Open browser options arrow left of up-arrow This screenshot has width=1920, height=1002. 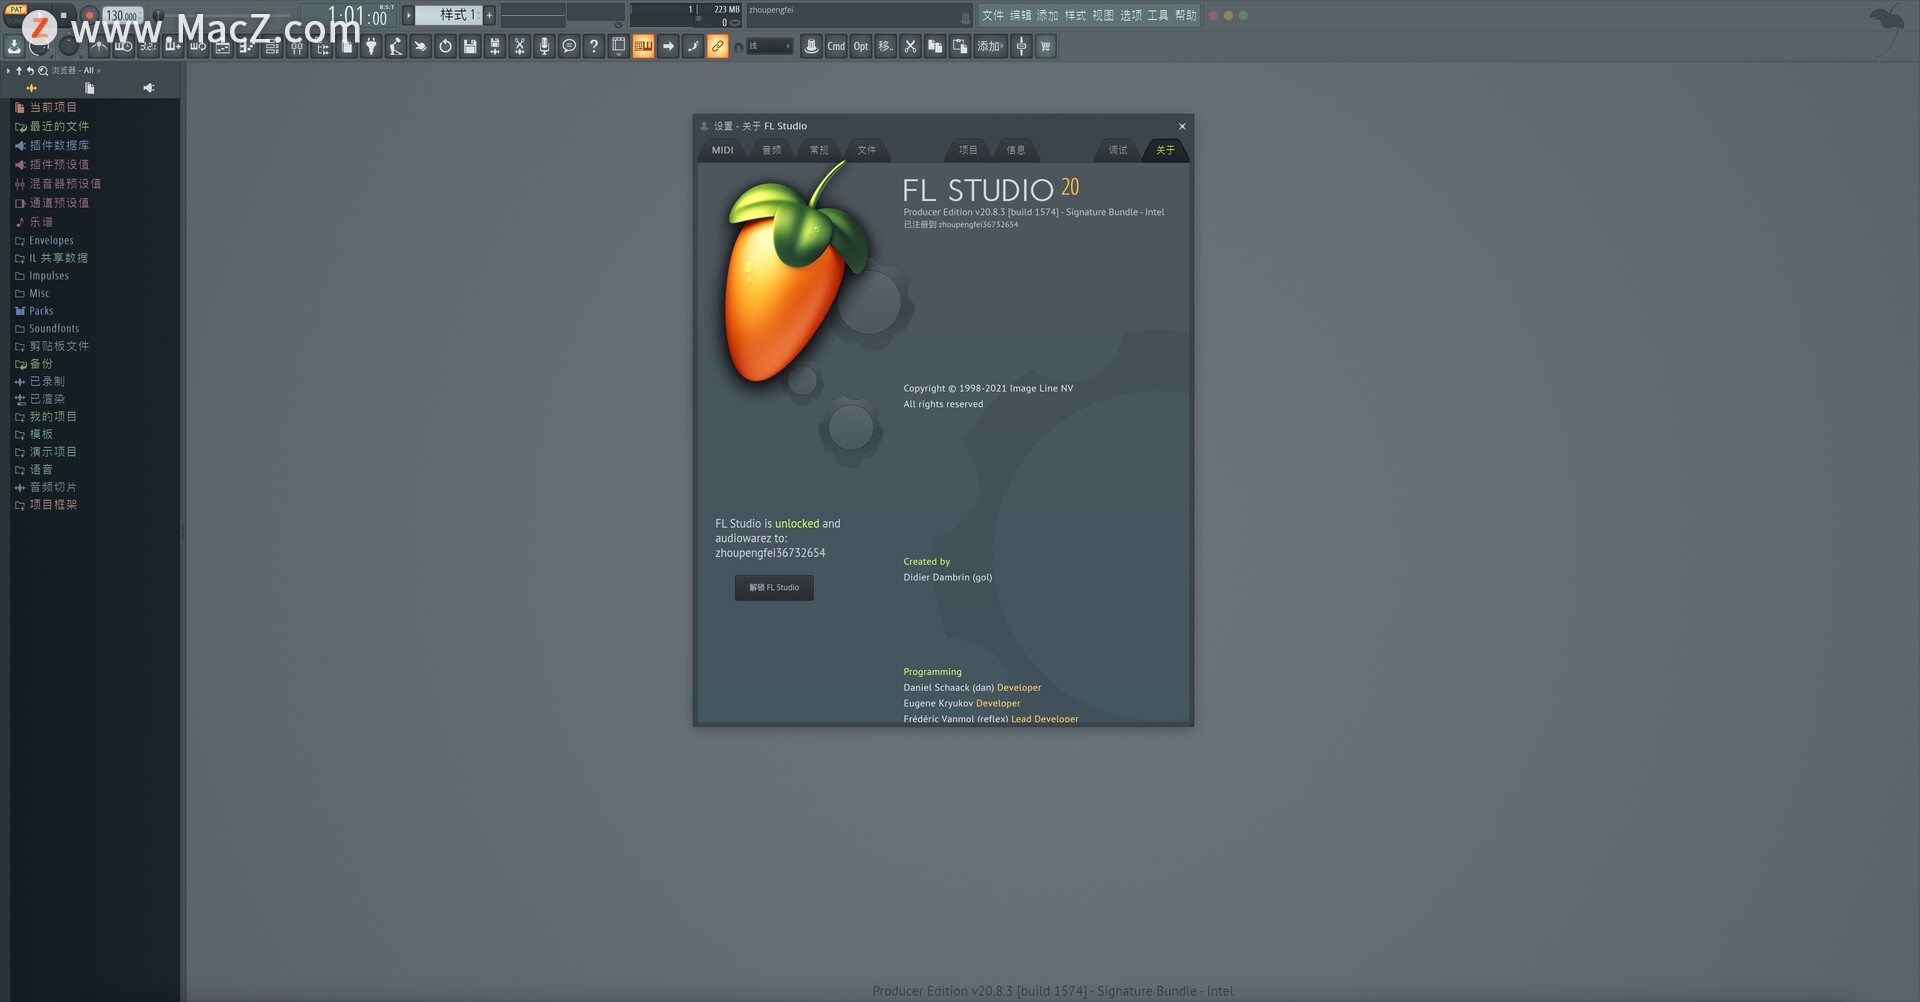tap(8, 70)
